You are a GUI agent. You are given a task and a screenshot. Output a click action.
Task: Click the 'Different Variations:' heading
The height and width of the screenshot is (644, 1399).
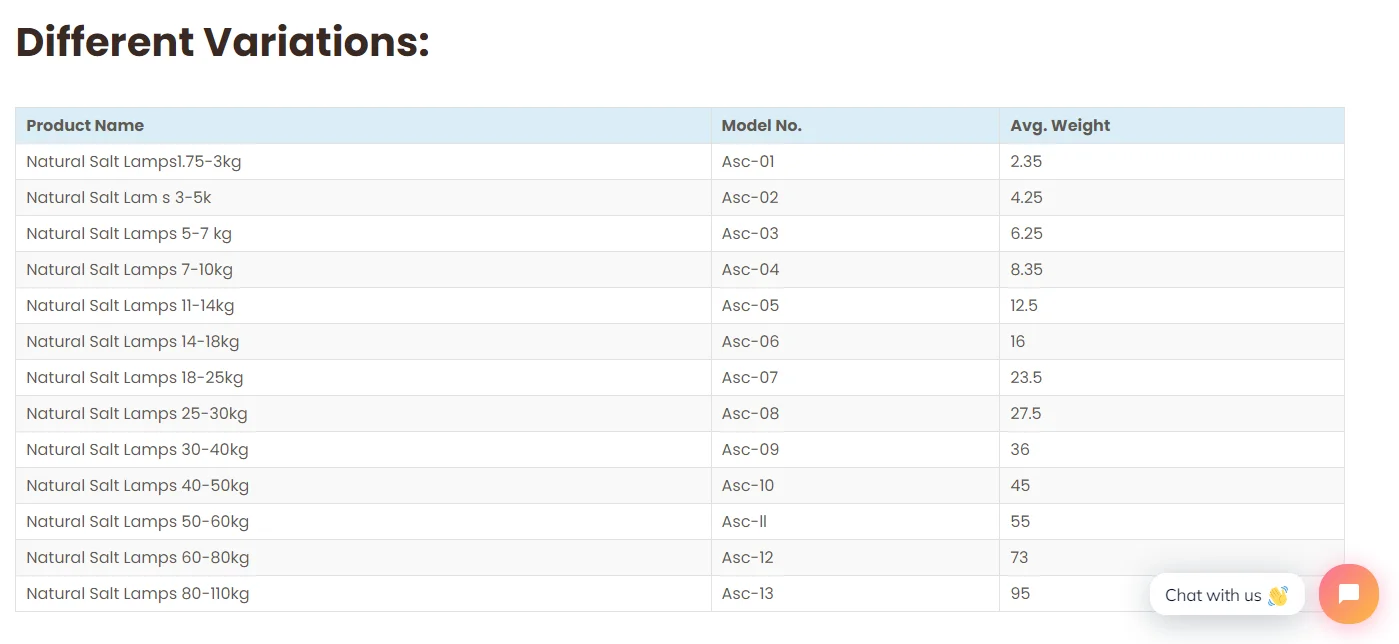(223, 42)
